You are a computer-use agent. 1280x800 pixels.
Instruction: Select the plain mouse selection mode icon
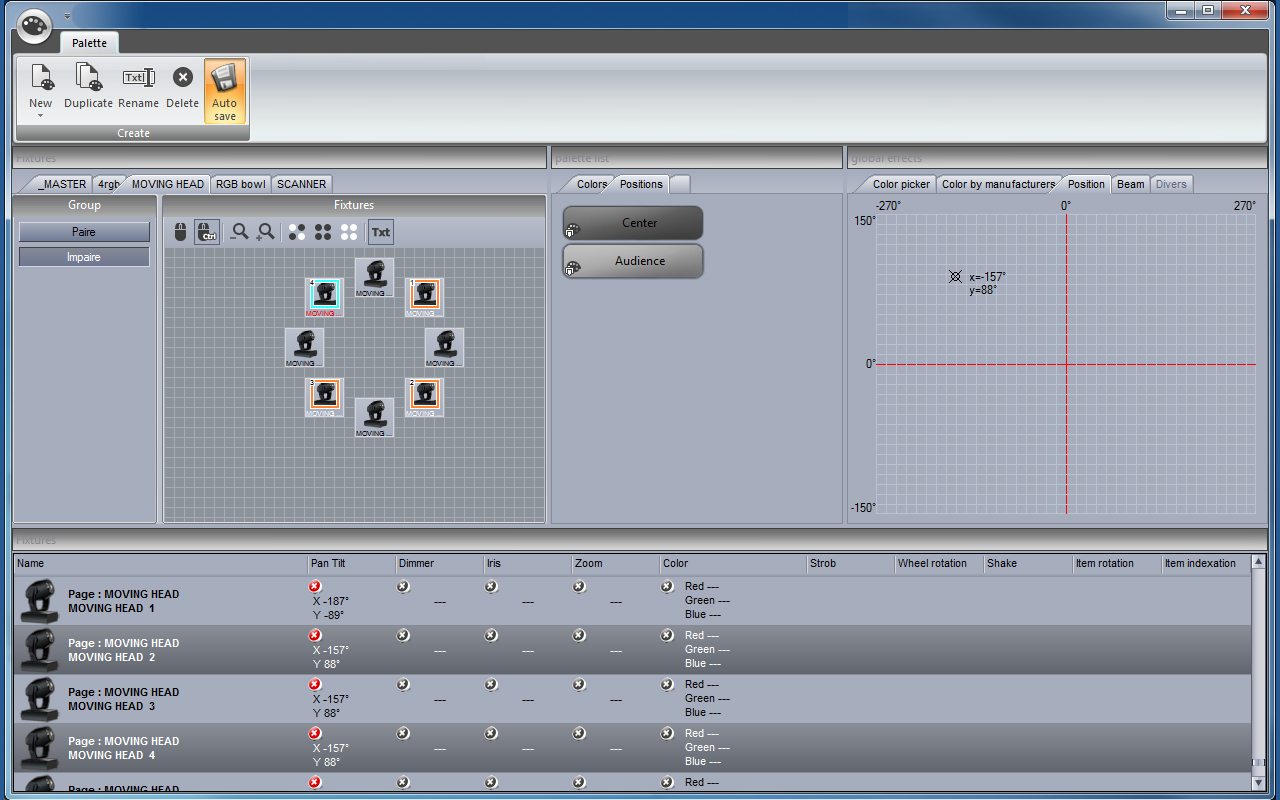coord(180,232)
